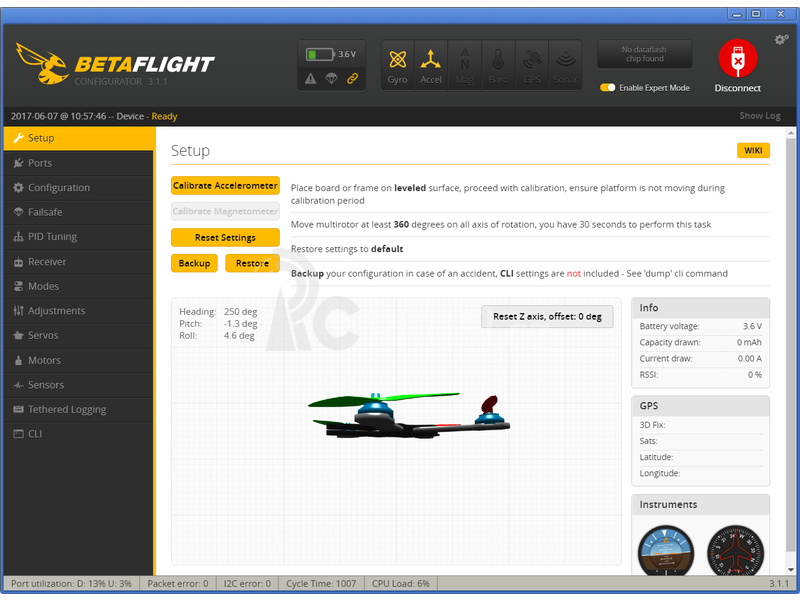
Task: Click the Latitude row in GPS
Action: [x=701, y=457]
